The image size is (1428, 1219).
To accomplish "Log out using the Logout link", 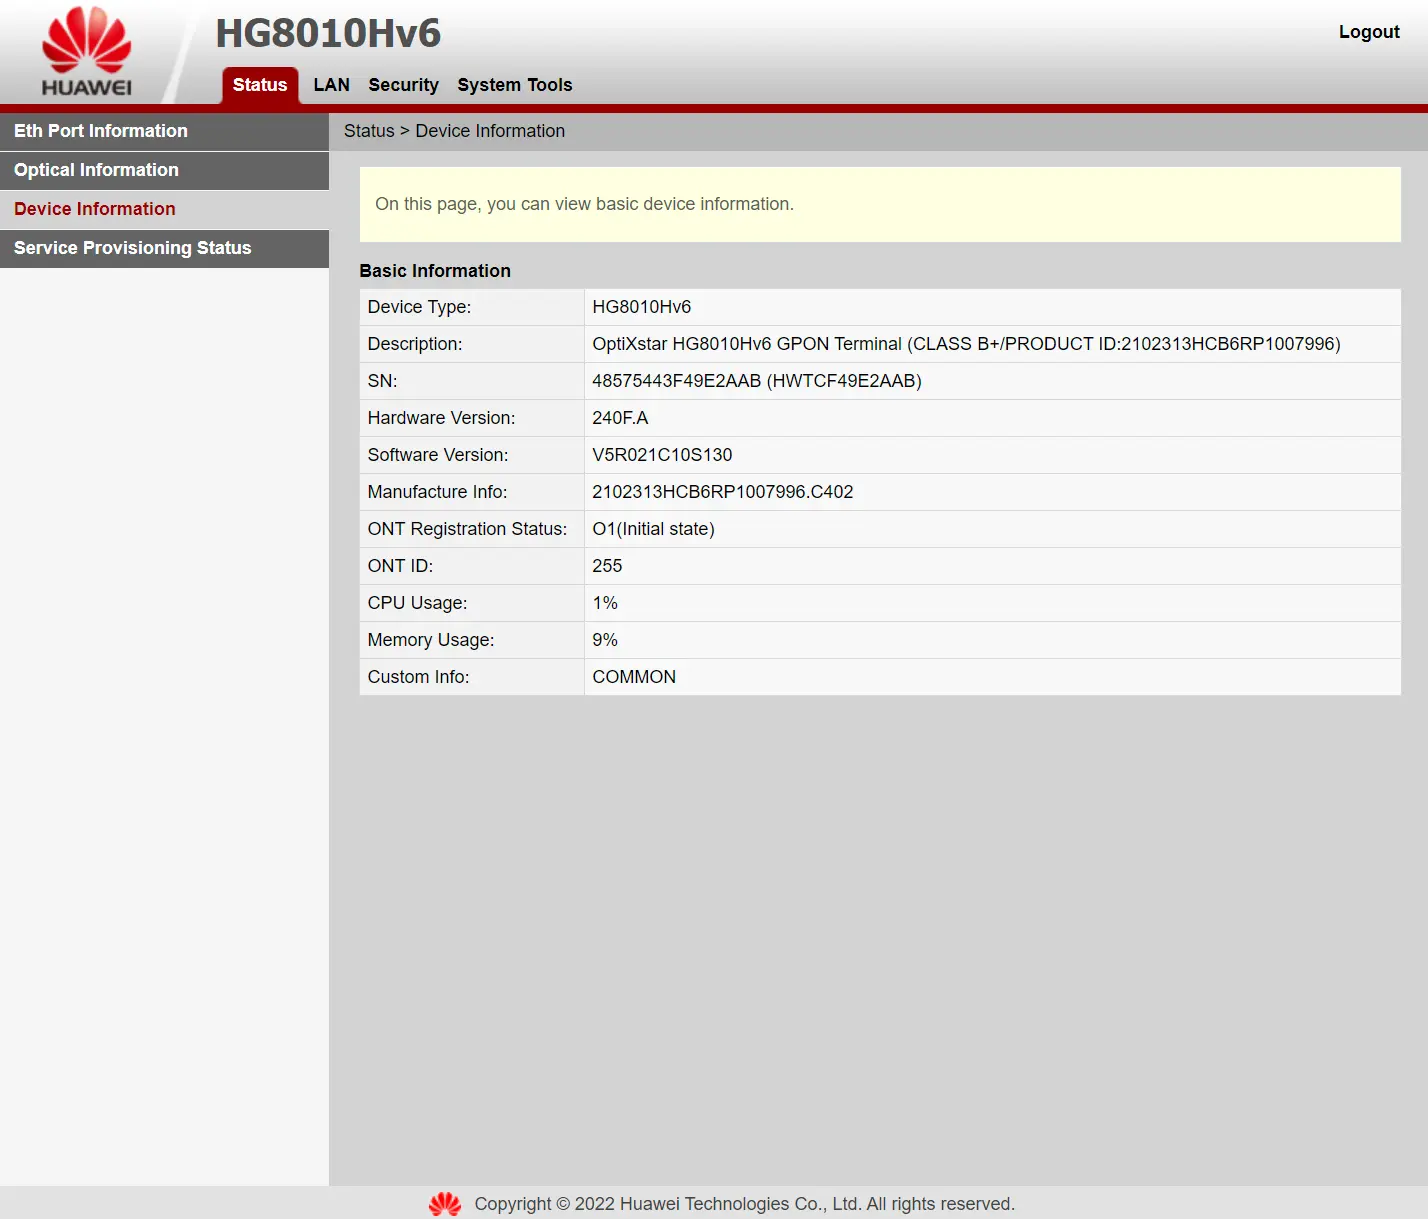I will (x=1369, y=32).
